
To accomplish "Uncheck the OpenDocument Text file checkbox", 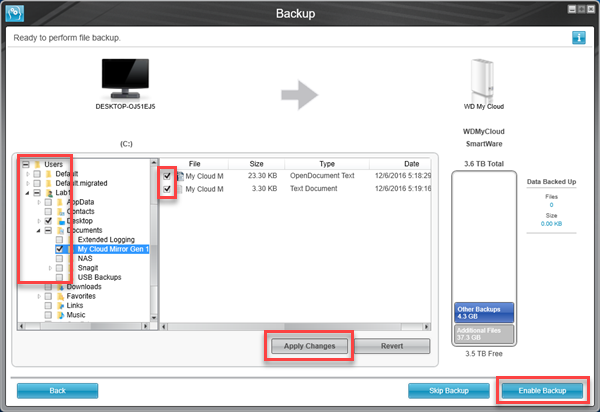I will (167, 176).
